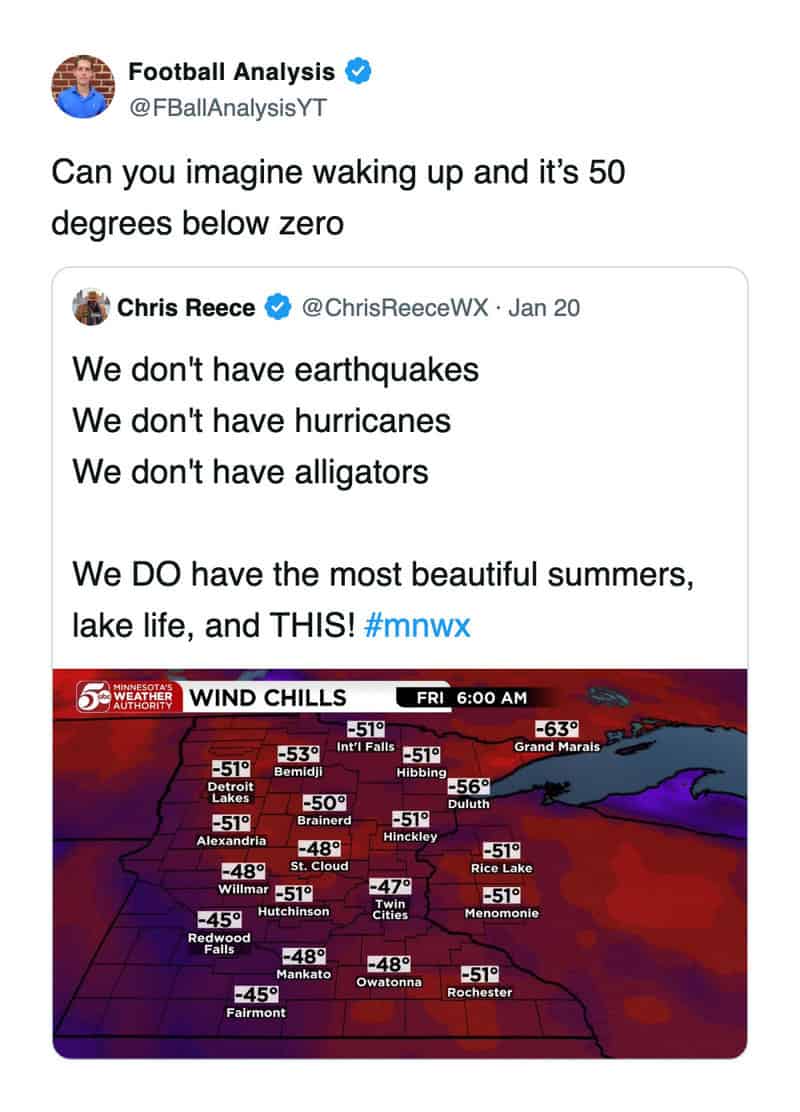Click the Jan 20 tweet date
This screenshot has width=800, height=1112.
pos(544,308)
